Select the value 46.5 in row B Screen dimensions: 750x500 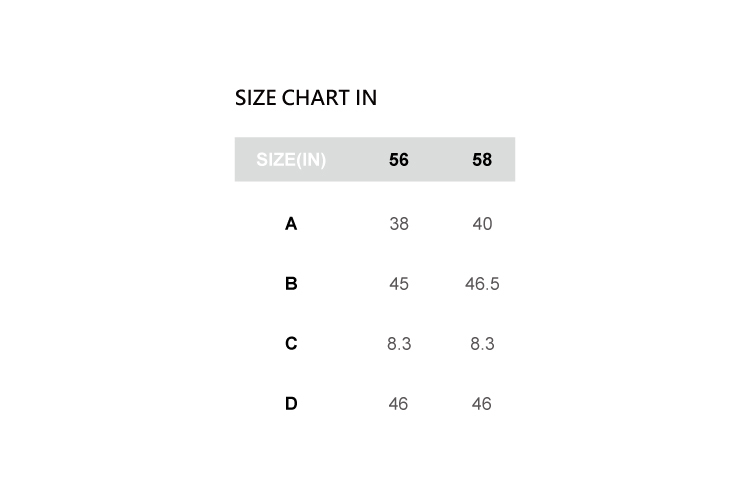pos(482,284)
